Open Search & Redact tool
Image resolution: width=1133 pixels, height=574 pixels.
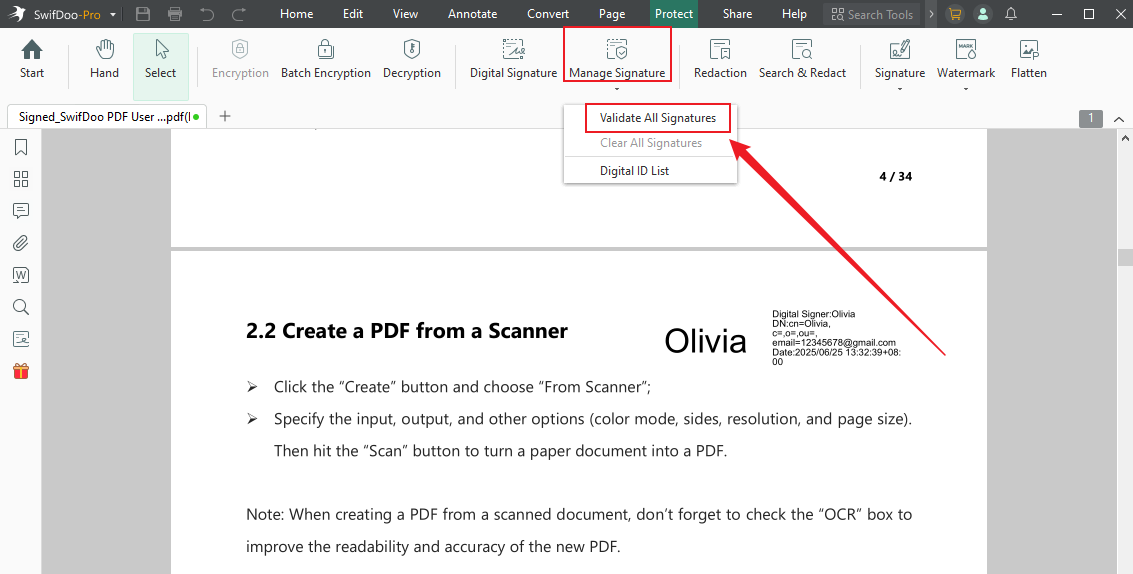point(802,59)
